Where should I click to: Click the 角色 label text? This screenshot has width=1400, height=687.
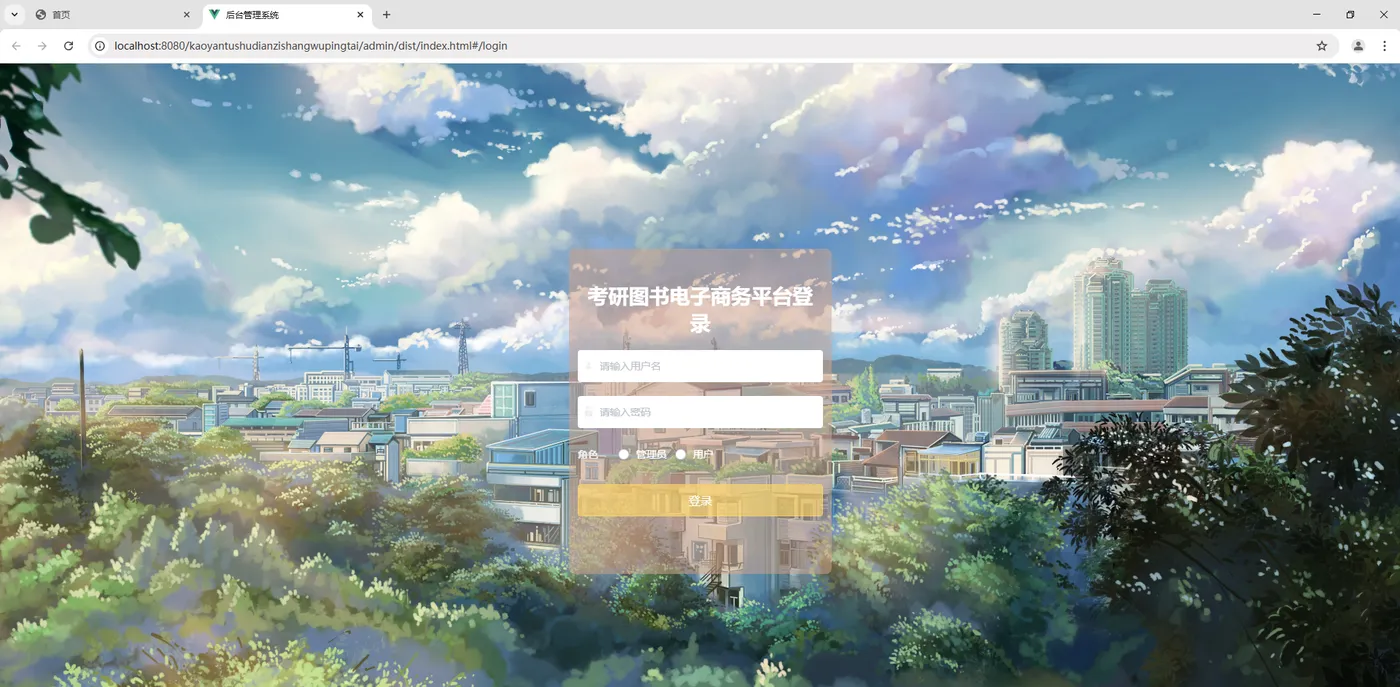point(588,455)
